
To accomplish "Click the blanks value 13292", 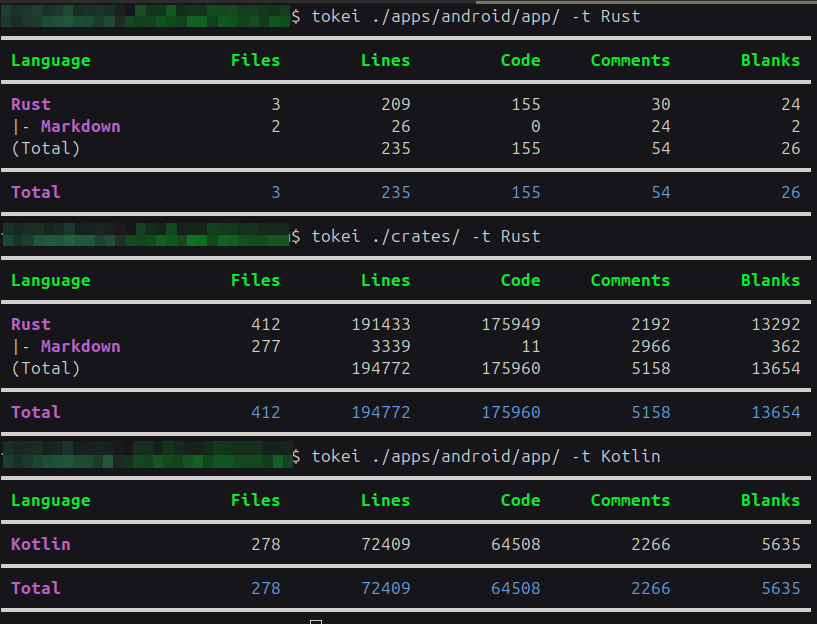I will click(x=776, y=325).
